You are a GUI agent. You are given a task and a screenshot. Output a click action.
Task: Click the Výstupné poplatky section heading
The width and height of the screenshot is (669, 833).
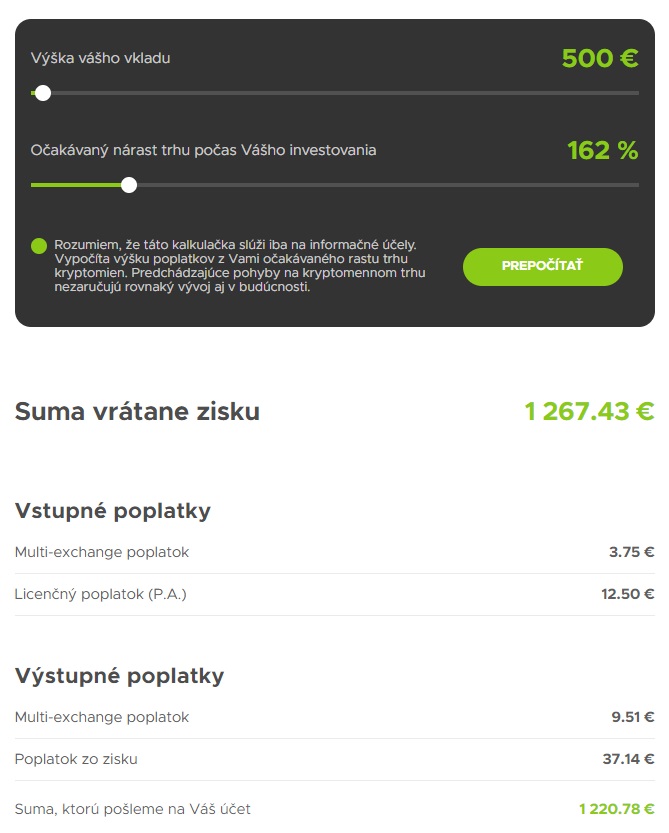[x=120, y=676]
